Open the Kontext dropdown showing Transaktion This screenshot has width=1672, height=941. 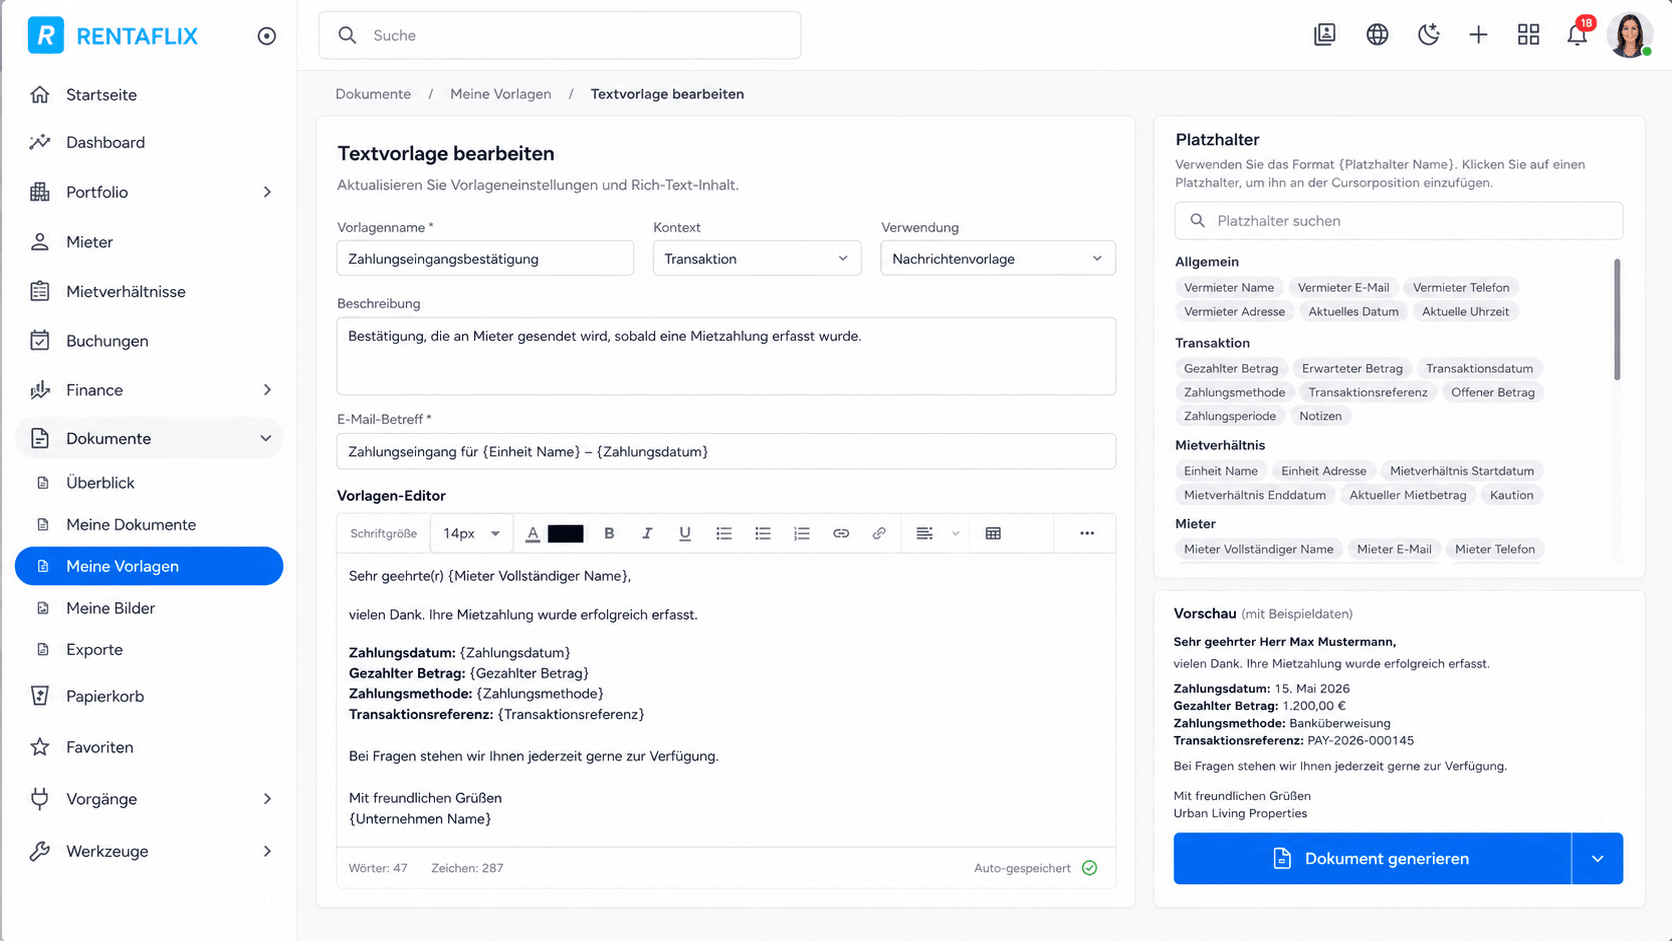tap(757, 259)
